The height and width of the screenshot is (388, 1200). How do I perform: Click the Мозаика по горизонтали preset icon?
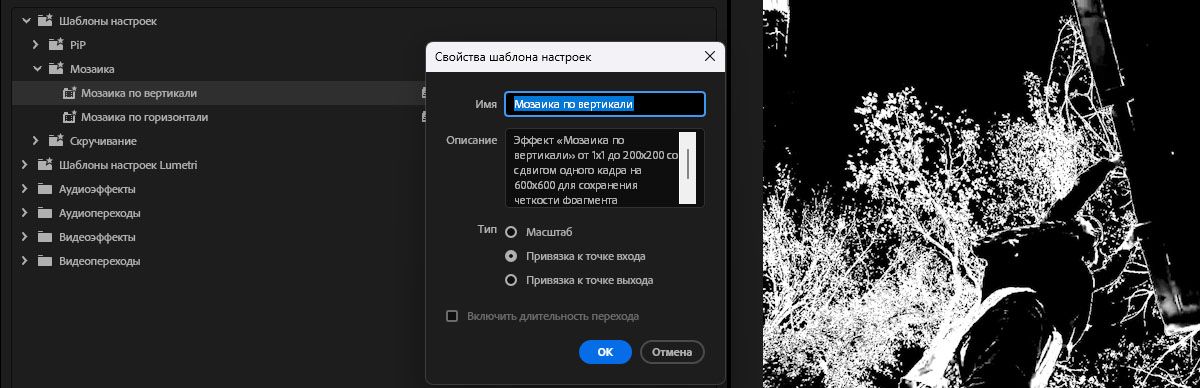tap(69, 117)
